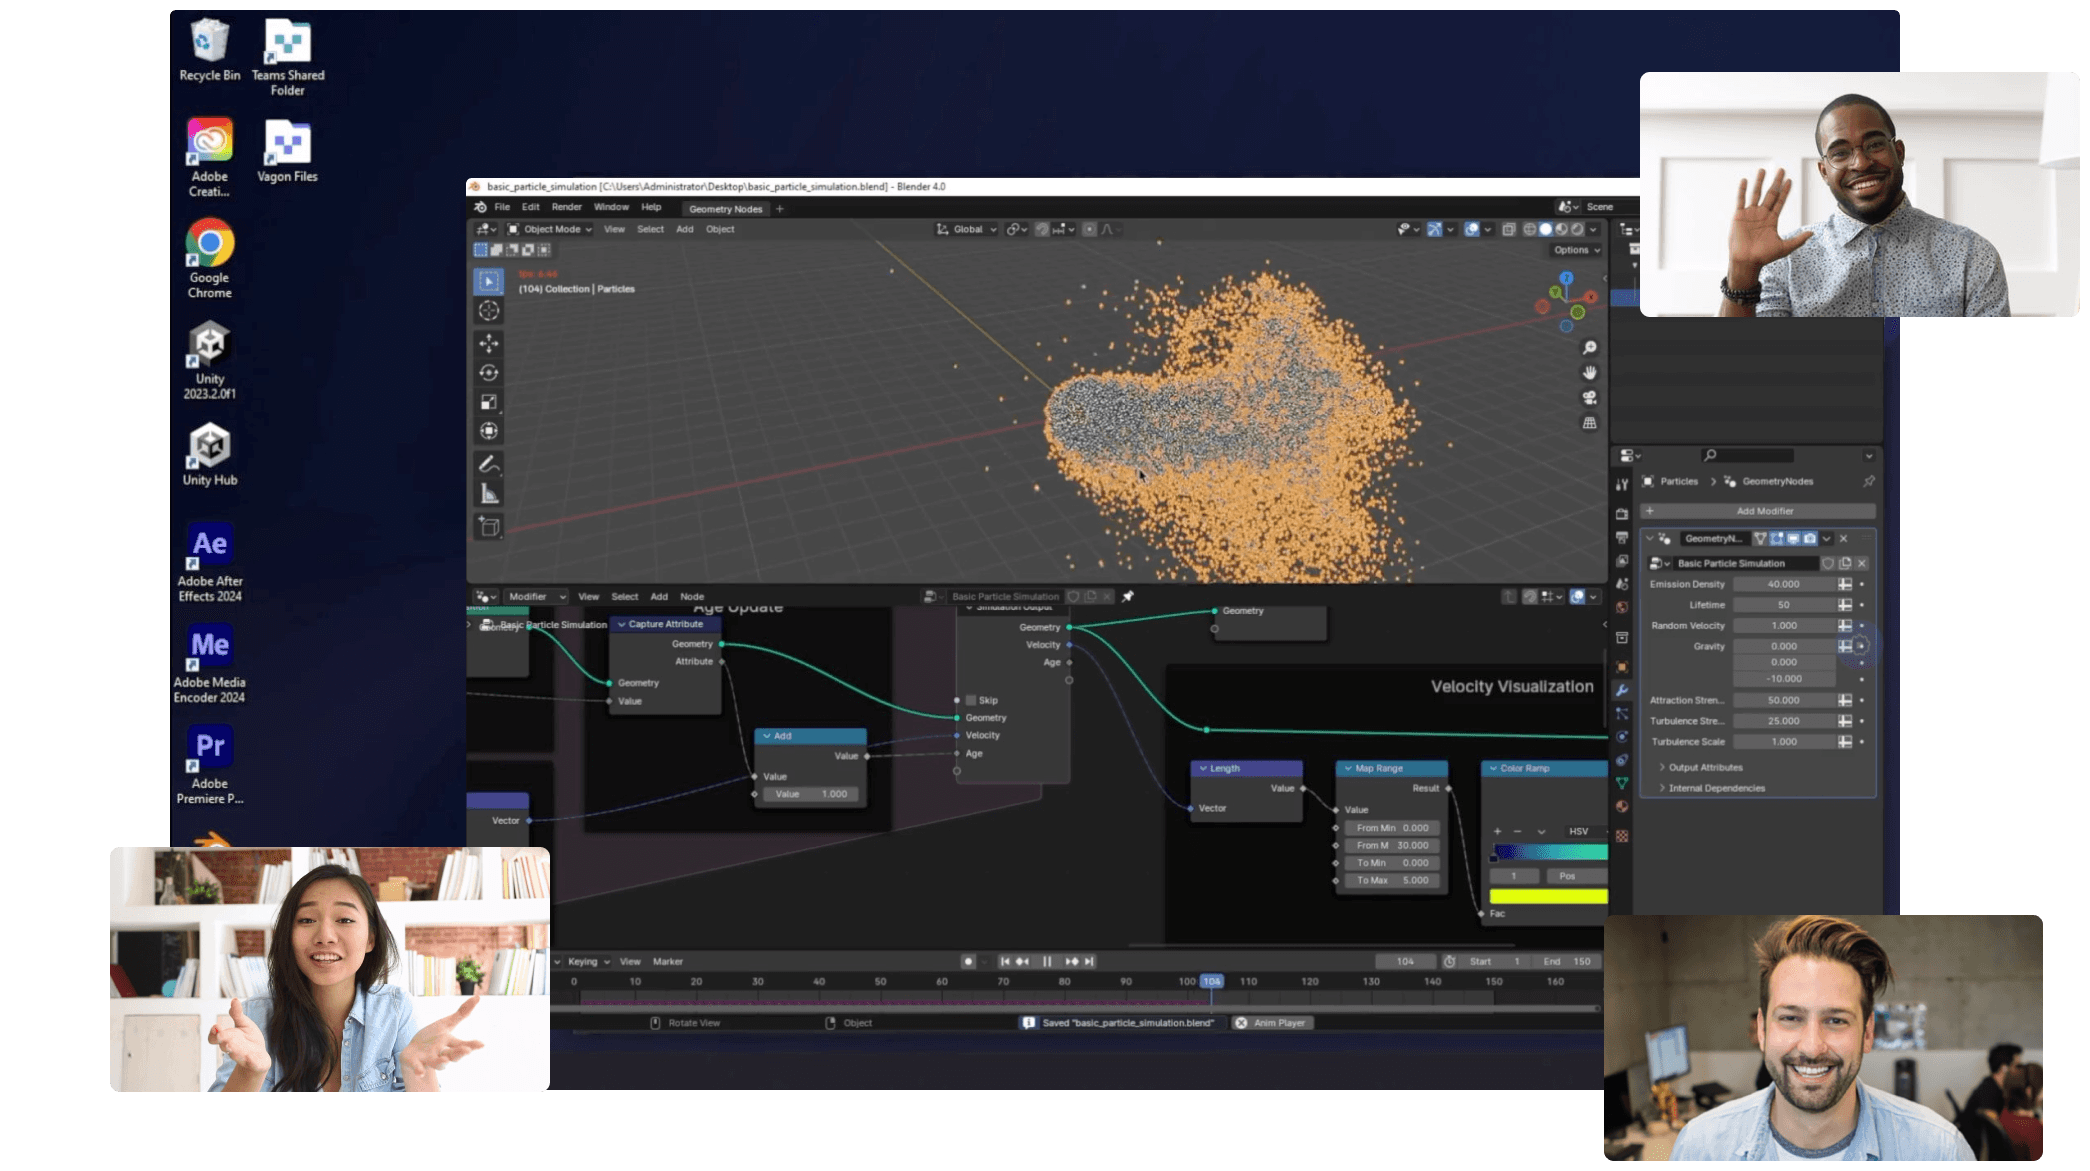This screenshot has width=2090, height=1171.
Task: Toggle realtime viewport display of GeometryNodes modifier
Action: (1793, 539)
